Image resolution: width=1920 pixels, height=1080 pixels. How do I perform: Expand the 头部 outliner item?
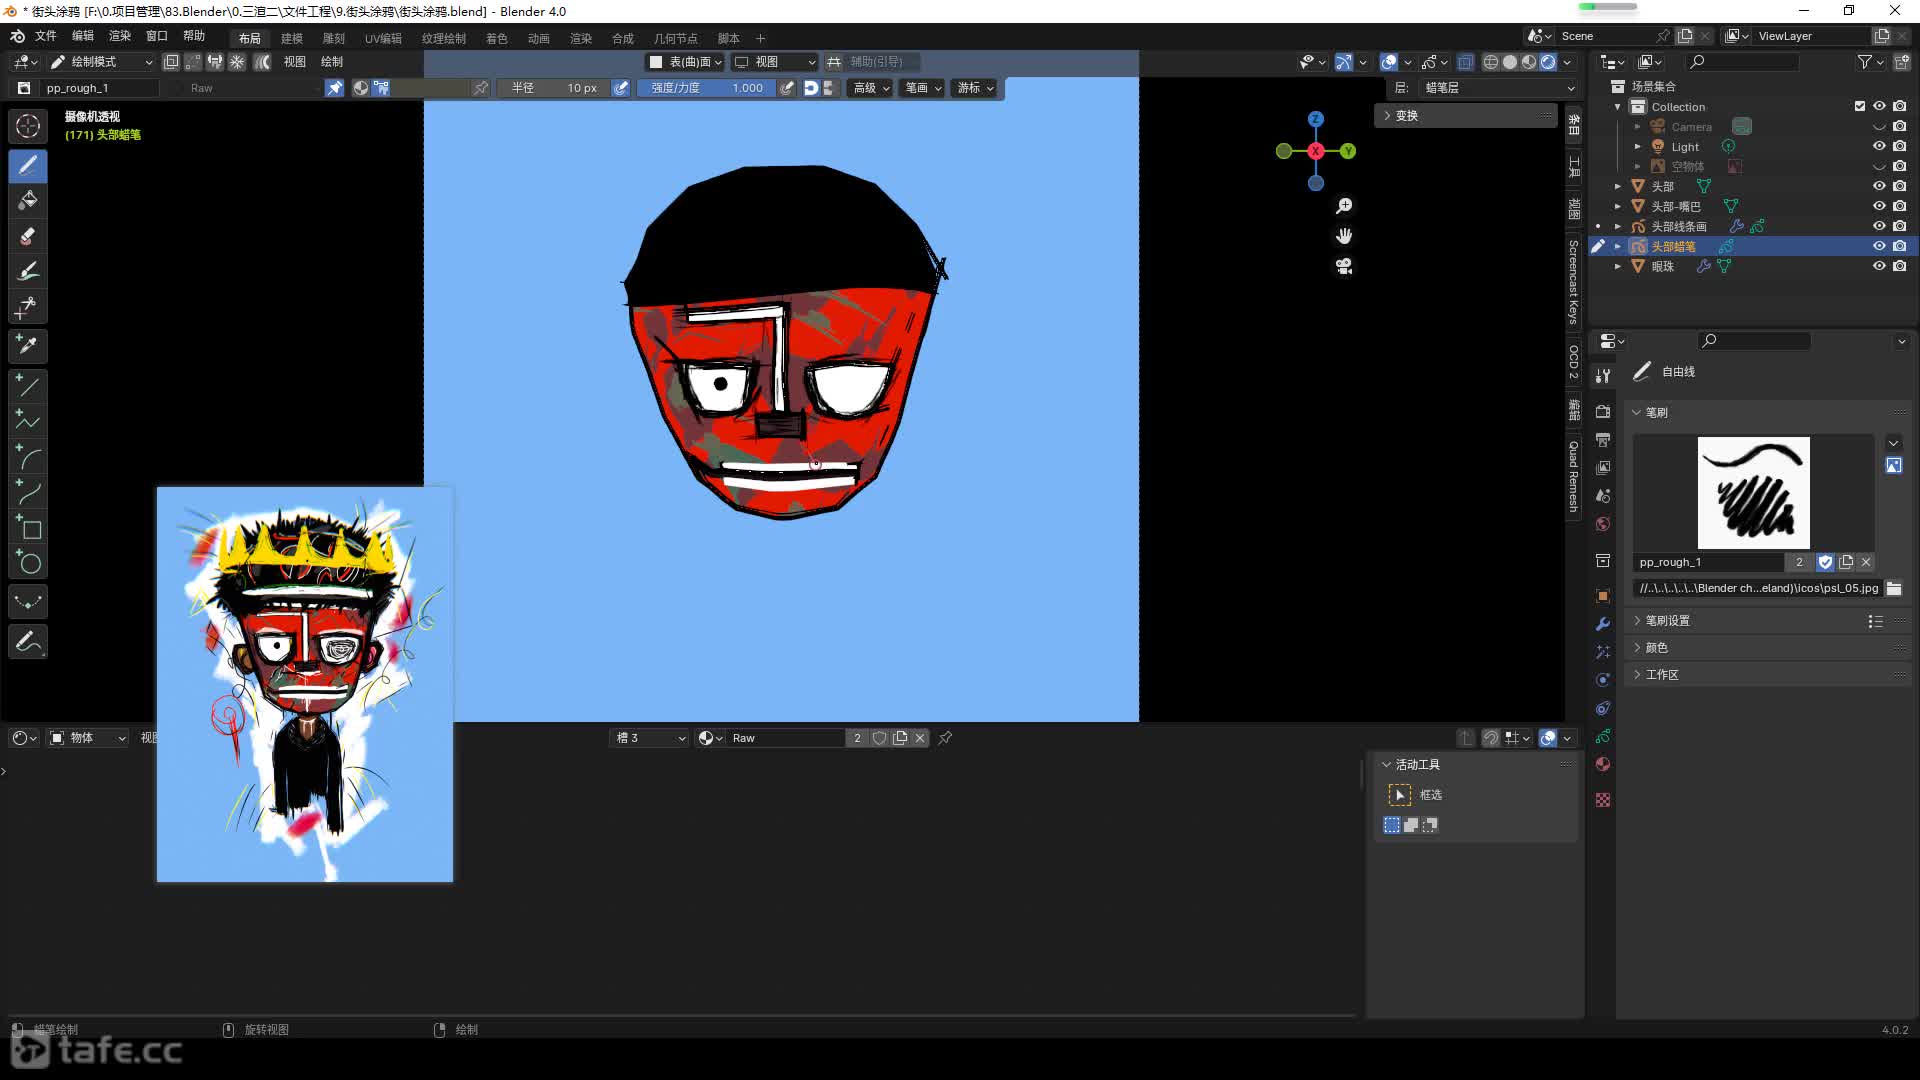1618,186
